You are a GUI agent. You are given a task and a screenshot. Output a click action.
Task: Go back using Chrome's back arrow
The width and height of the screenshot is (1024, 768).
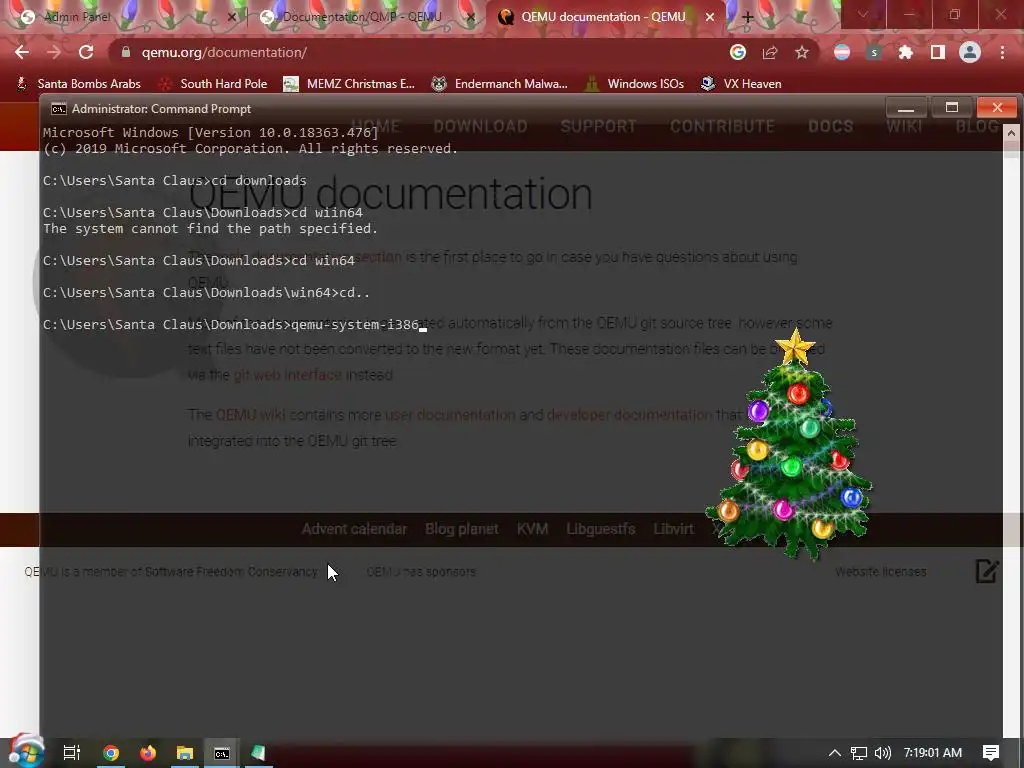pyautogui.click(x=22, y=52)
